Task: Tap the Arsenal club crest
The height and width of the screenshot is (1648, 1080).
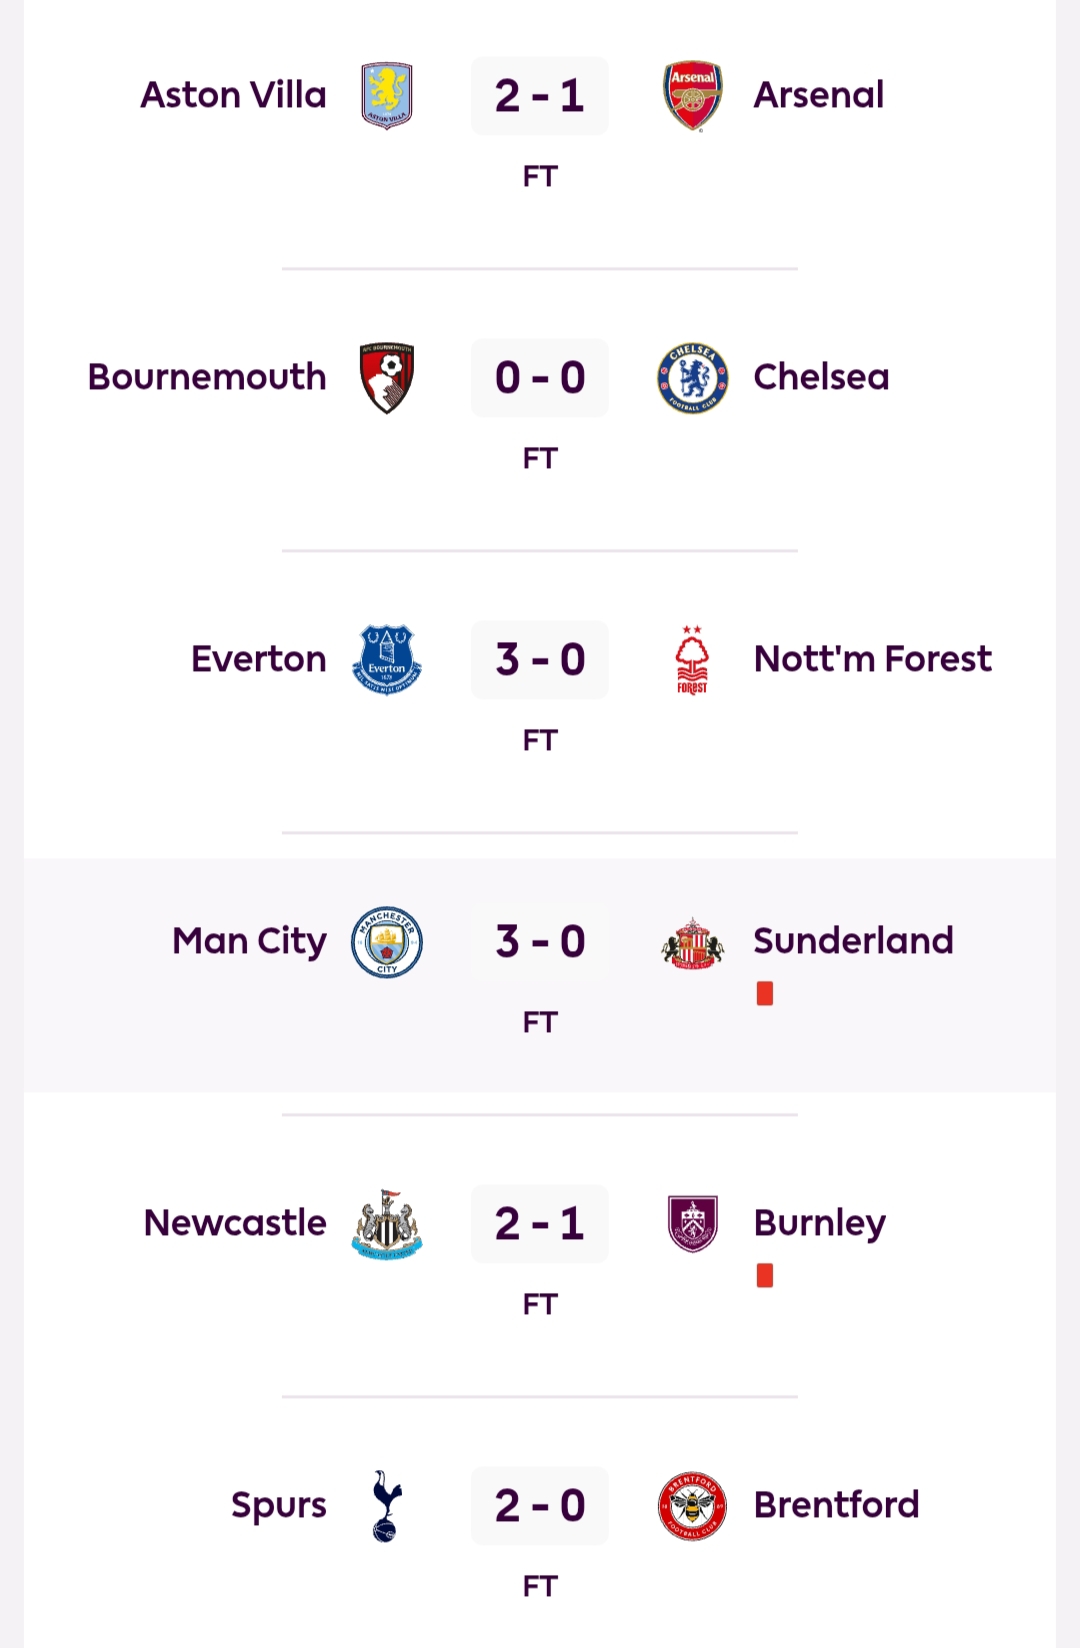Action: [x=692, y=96]
